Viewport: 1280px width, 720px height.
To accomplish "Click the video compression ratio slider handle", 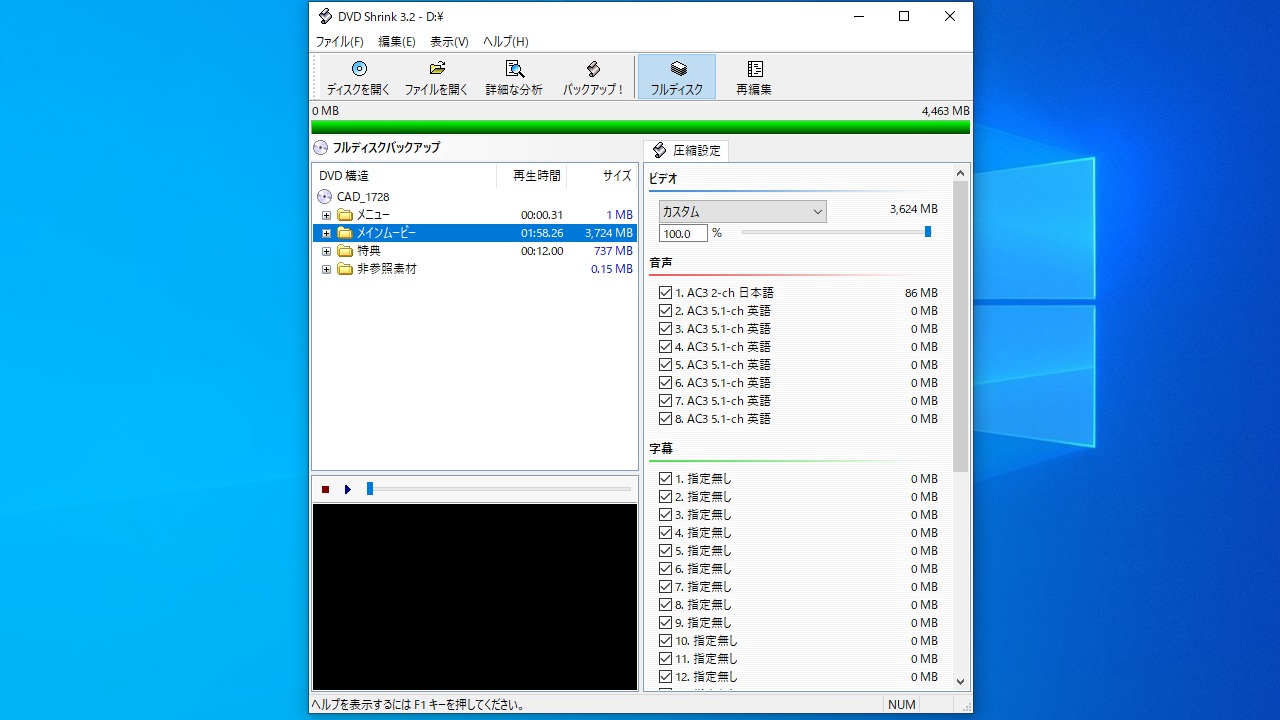I will pos(928,232).
